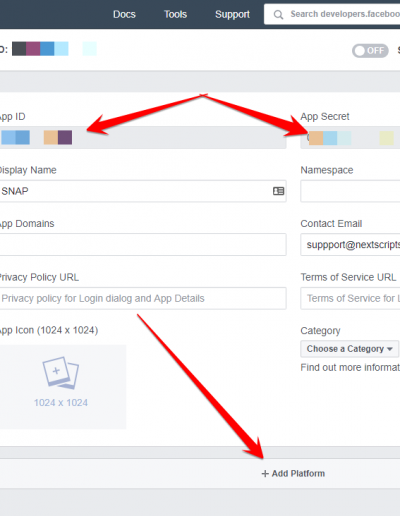Click the Category dropdown arrow

389,349
